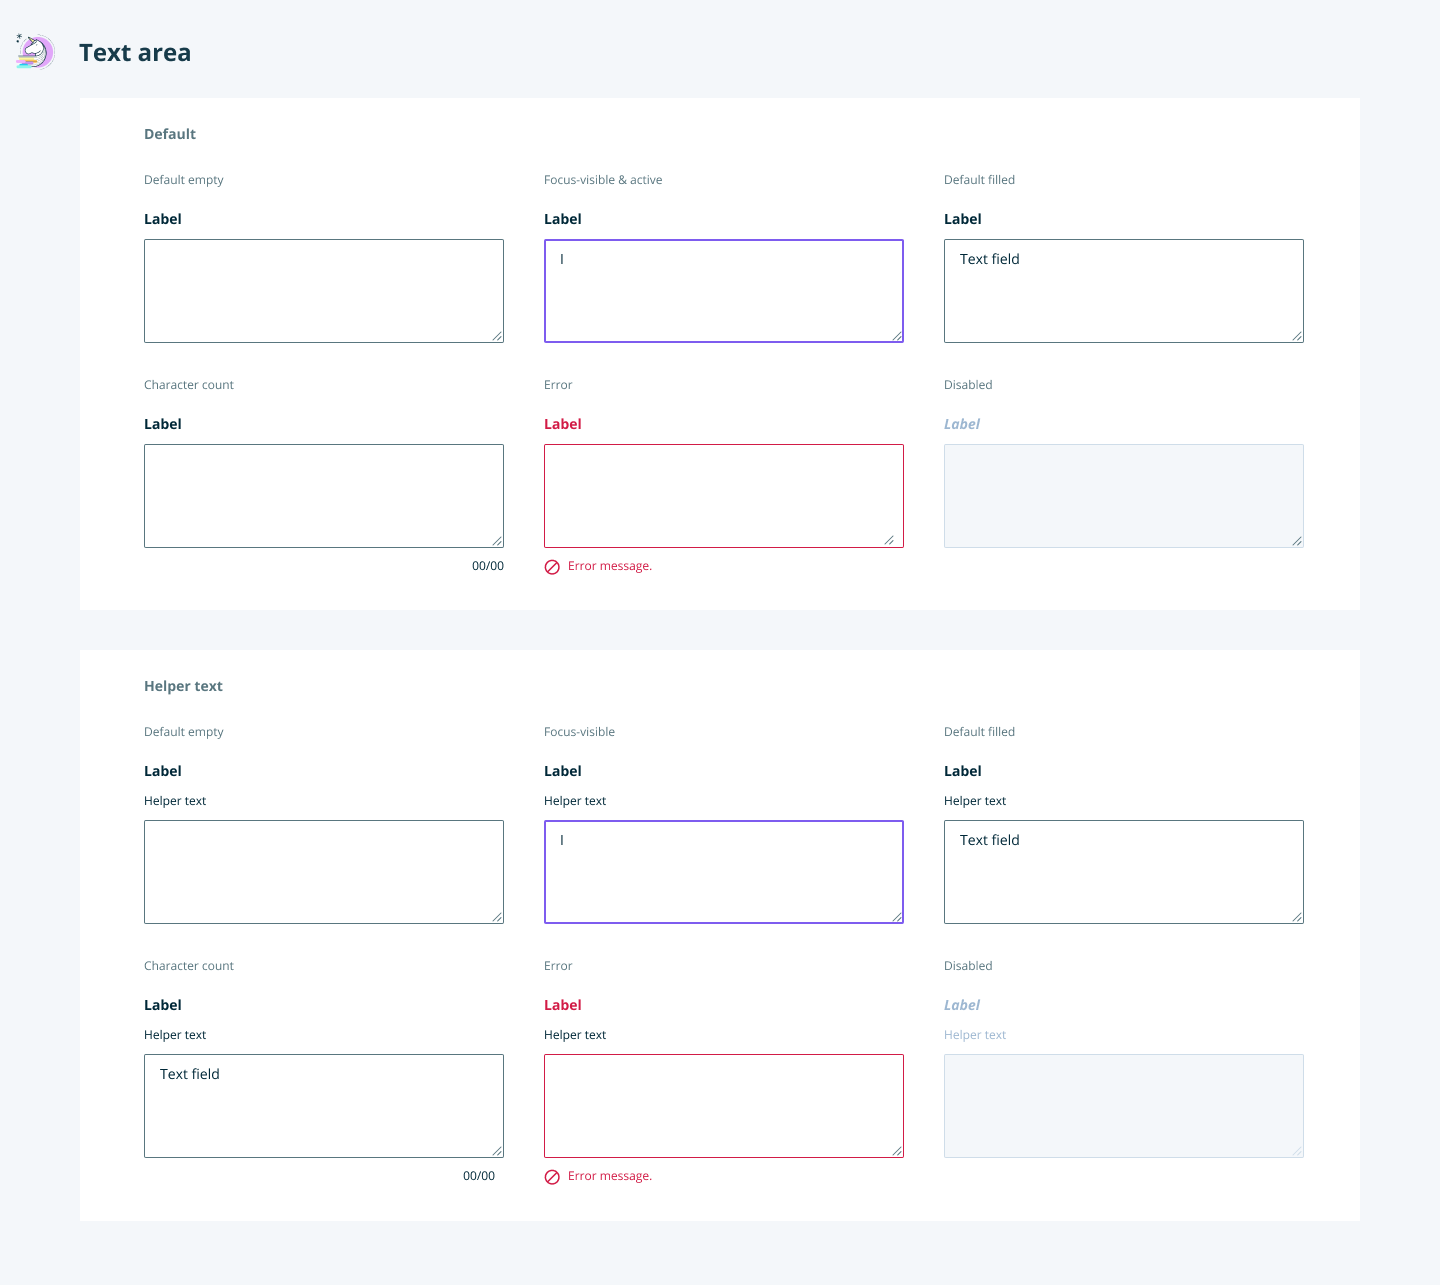Click resize handle of Default section's Error textarea
This screenshot has width=1440, height=1285.
tap(889, 540)
